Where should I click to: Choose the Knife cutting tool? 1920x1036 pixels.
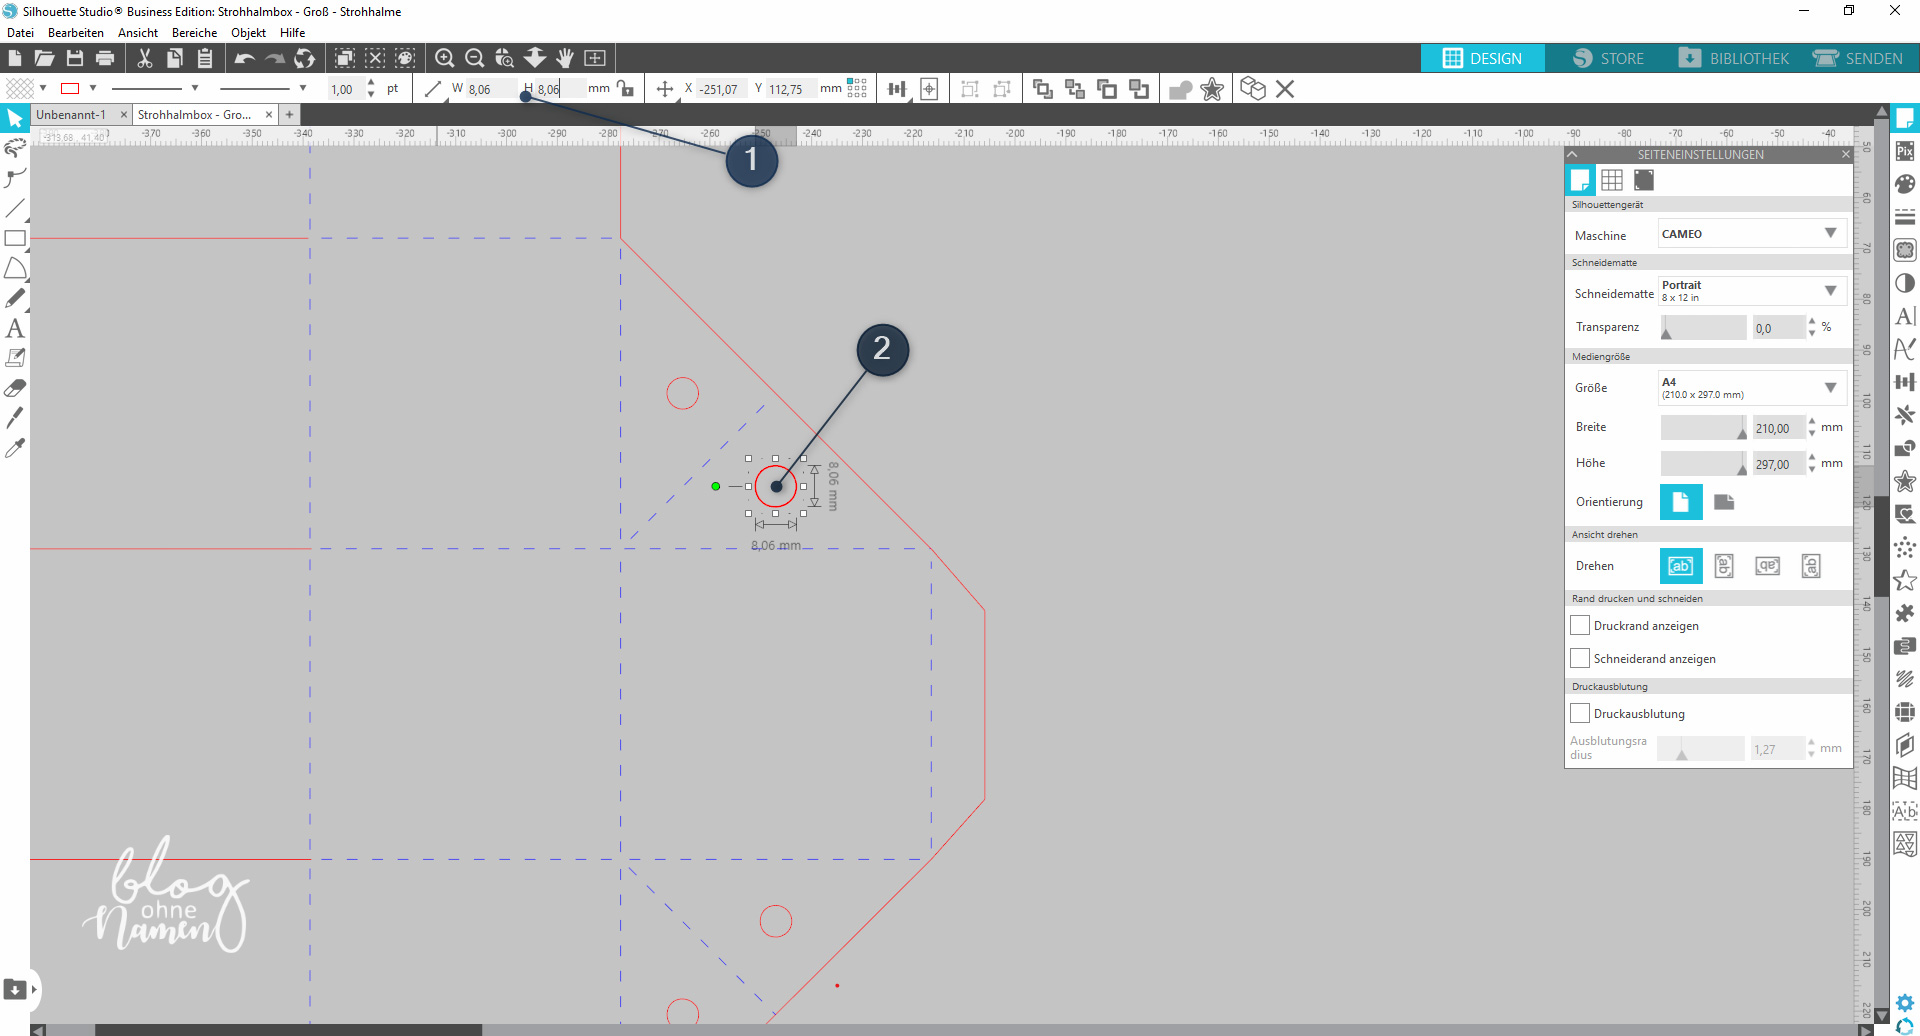click(x=15, y=418)
